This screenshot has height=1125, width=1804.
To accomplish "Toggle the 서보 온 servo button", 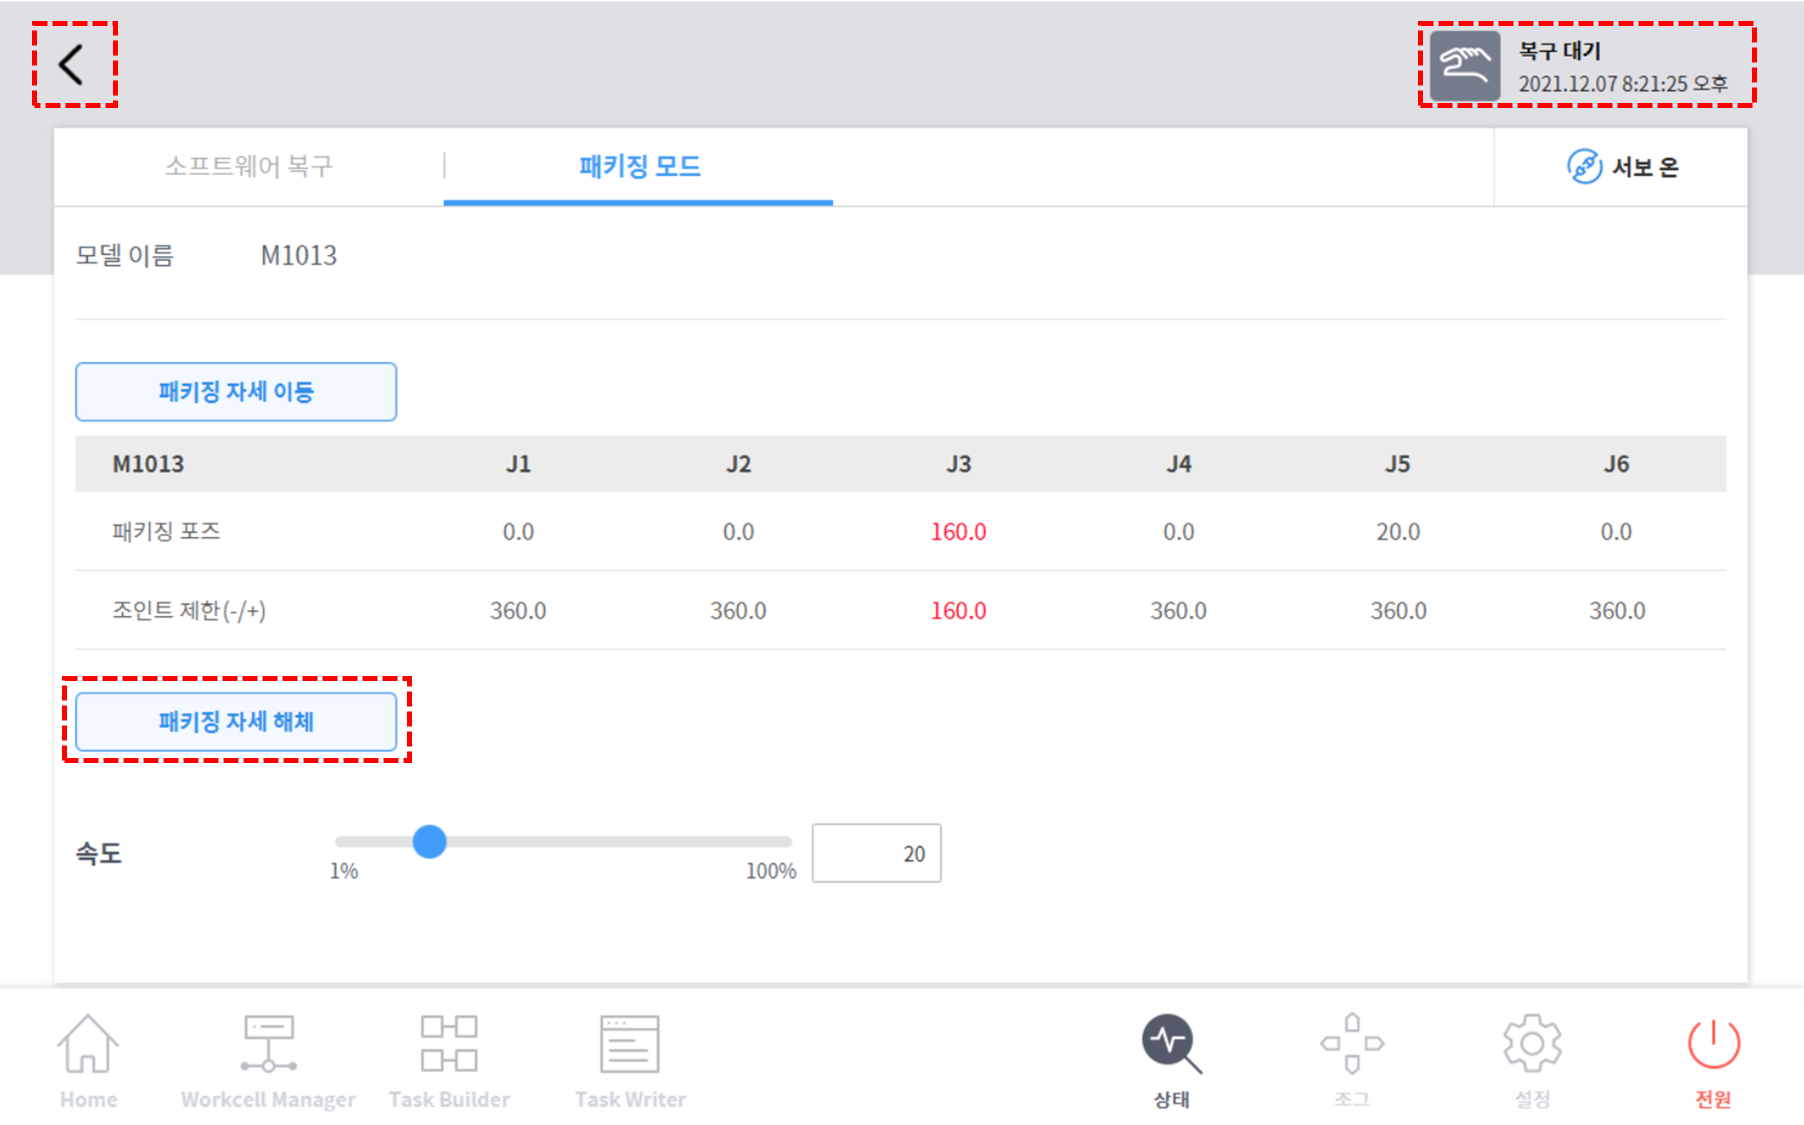I will coord(1622,167).
